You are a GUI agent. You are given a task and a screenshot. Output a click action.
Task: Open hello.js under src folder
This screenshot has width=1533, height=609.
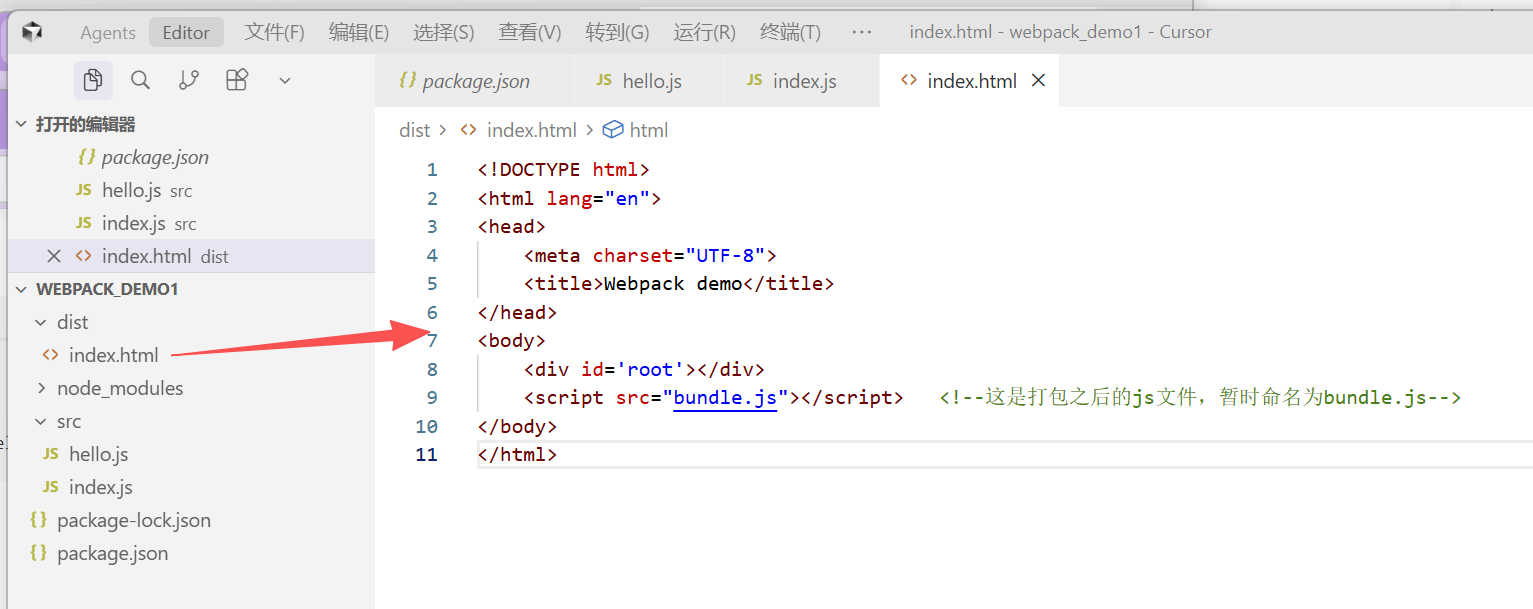click(191, 454)
